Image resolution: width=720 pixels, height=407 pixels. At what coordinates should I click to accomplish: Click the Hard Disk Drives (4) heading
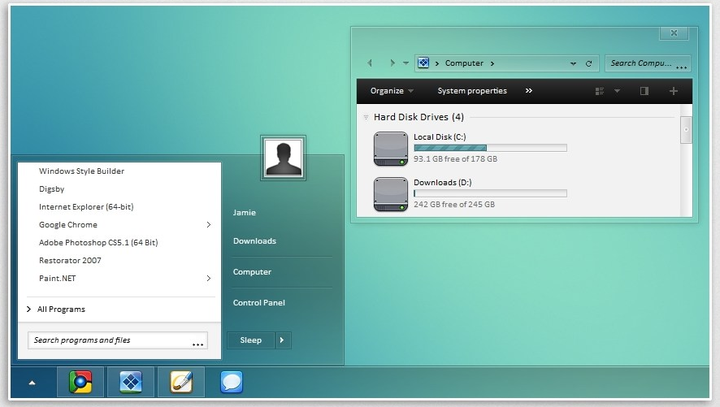[419, 117]
